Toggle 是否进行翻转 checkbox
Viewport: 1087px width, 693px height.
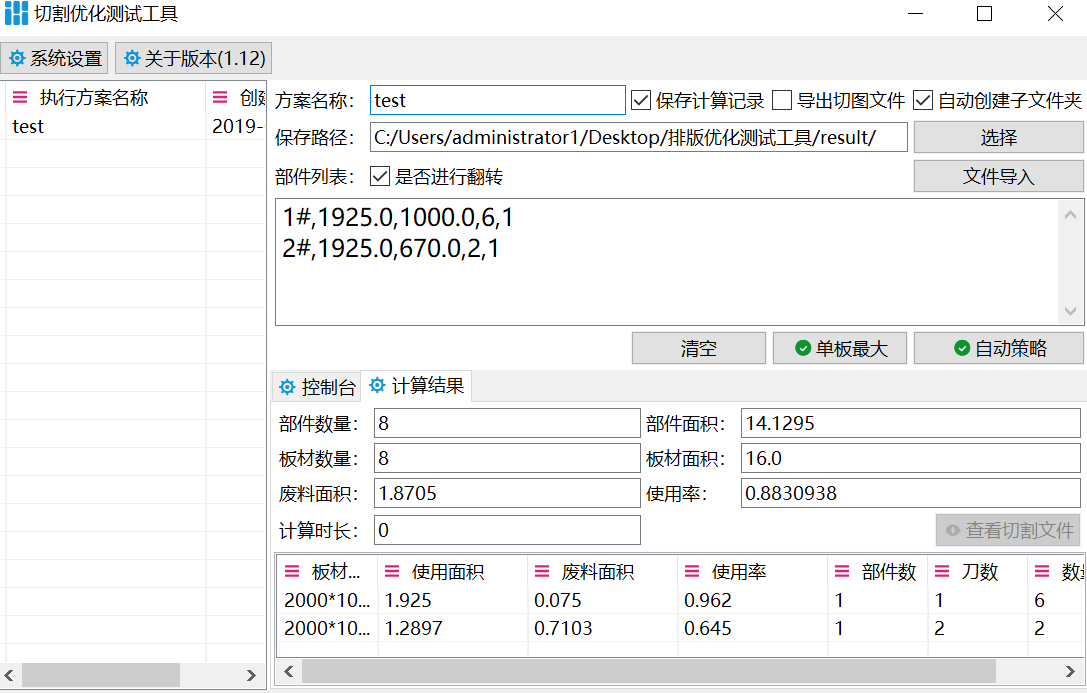380,177
